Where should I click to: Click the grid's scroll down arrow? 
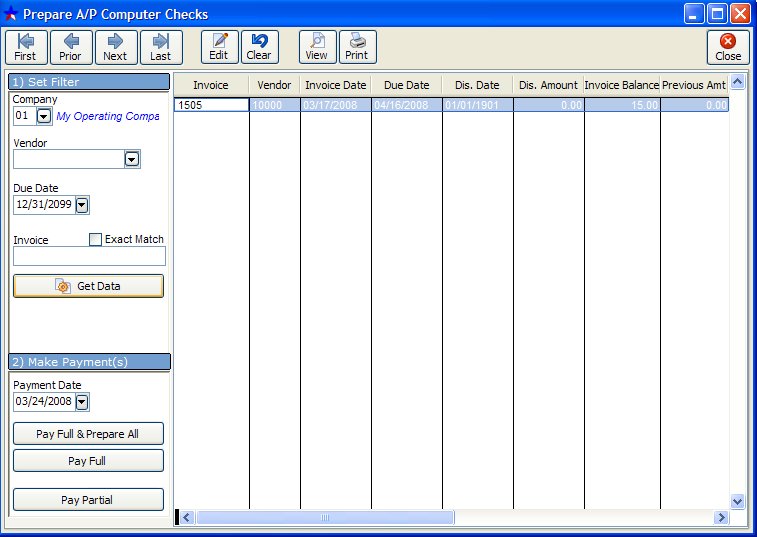[x=737, y=501]
